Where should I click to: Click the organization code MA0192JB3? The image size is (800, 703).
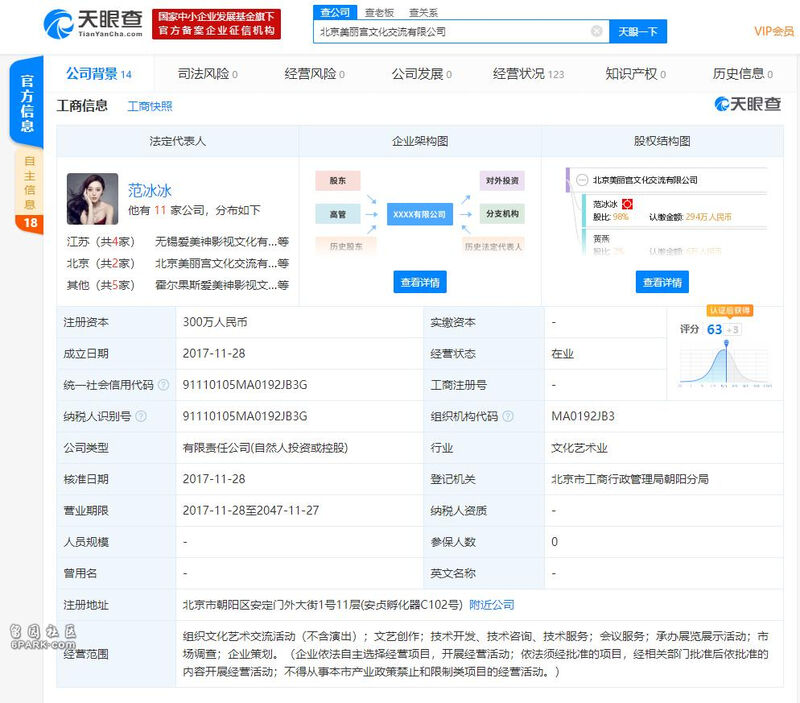583,416
